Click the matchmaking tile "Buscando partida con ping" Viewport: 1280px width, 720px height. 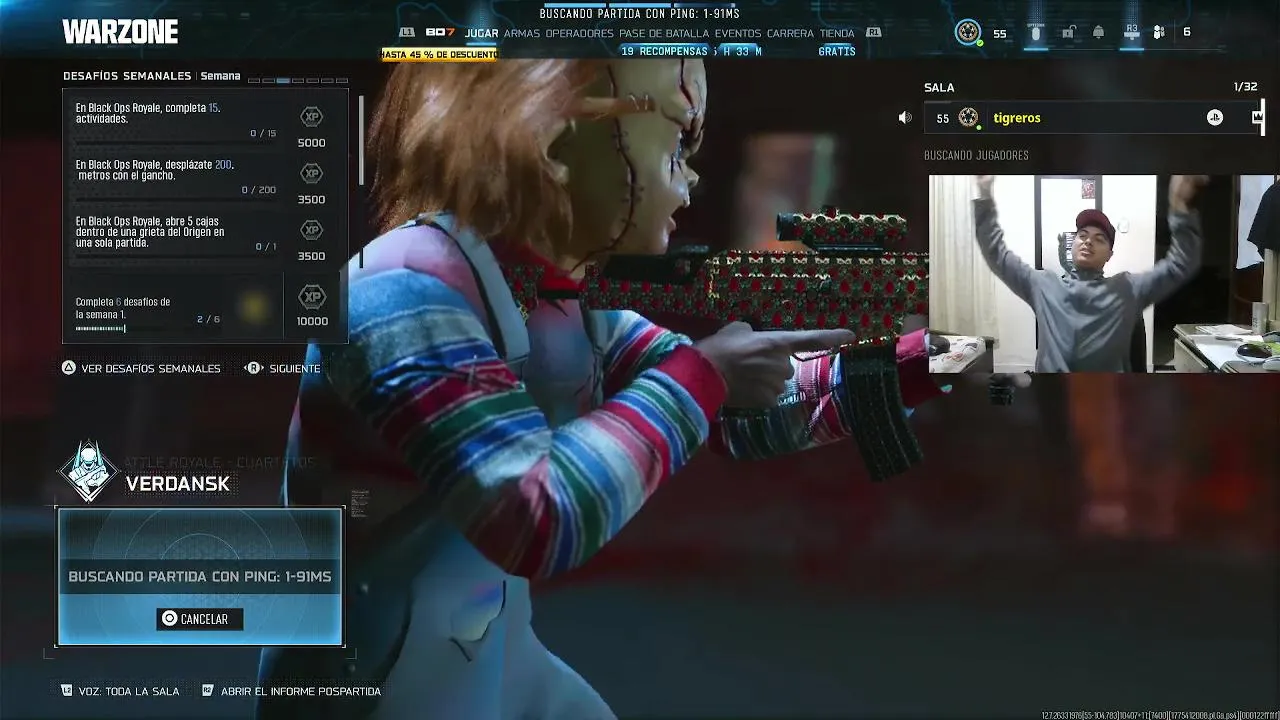click(x=200, y=576)
